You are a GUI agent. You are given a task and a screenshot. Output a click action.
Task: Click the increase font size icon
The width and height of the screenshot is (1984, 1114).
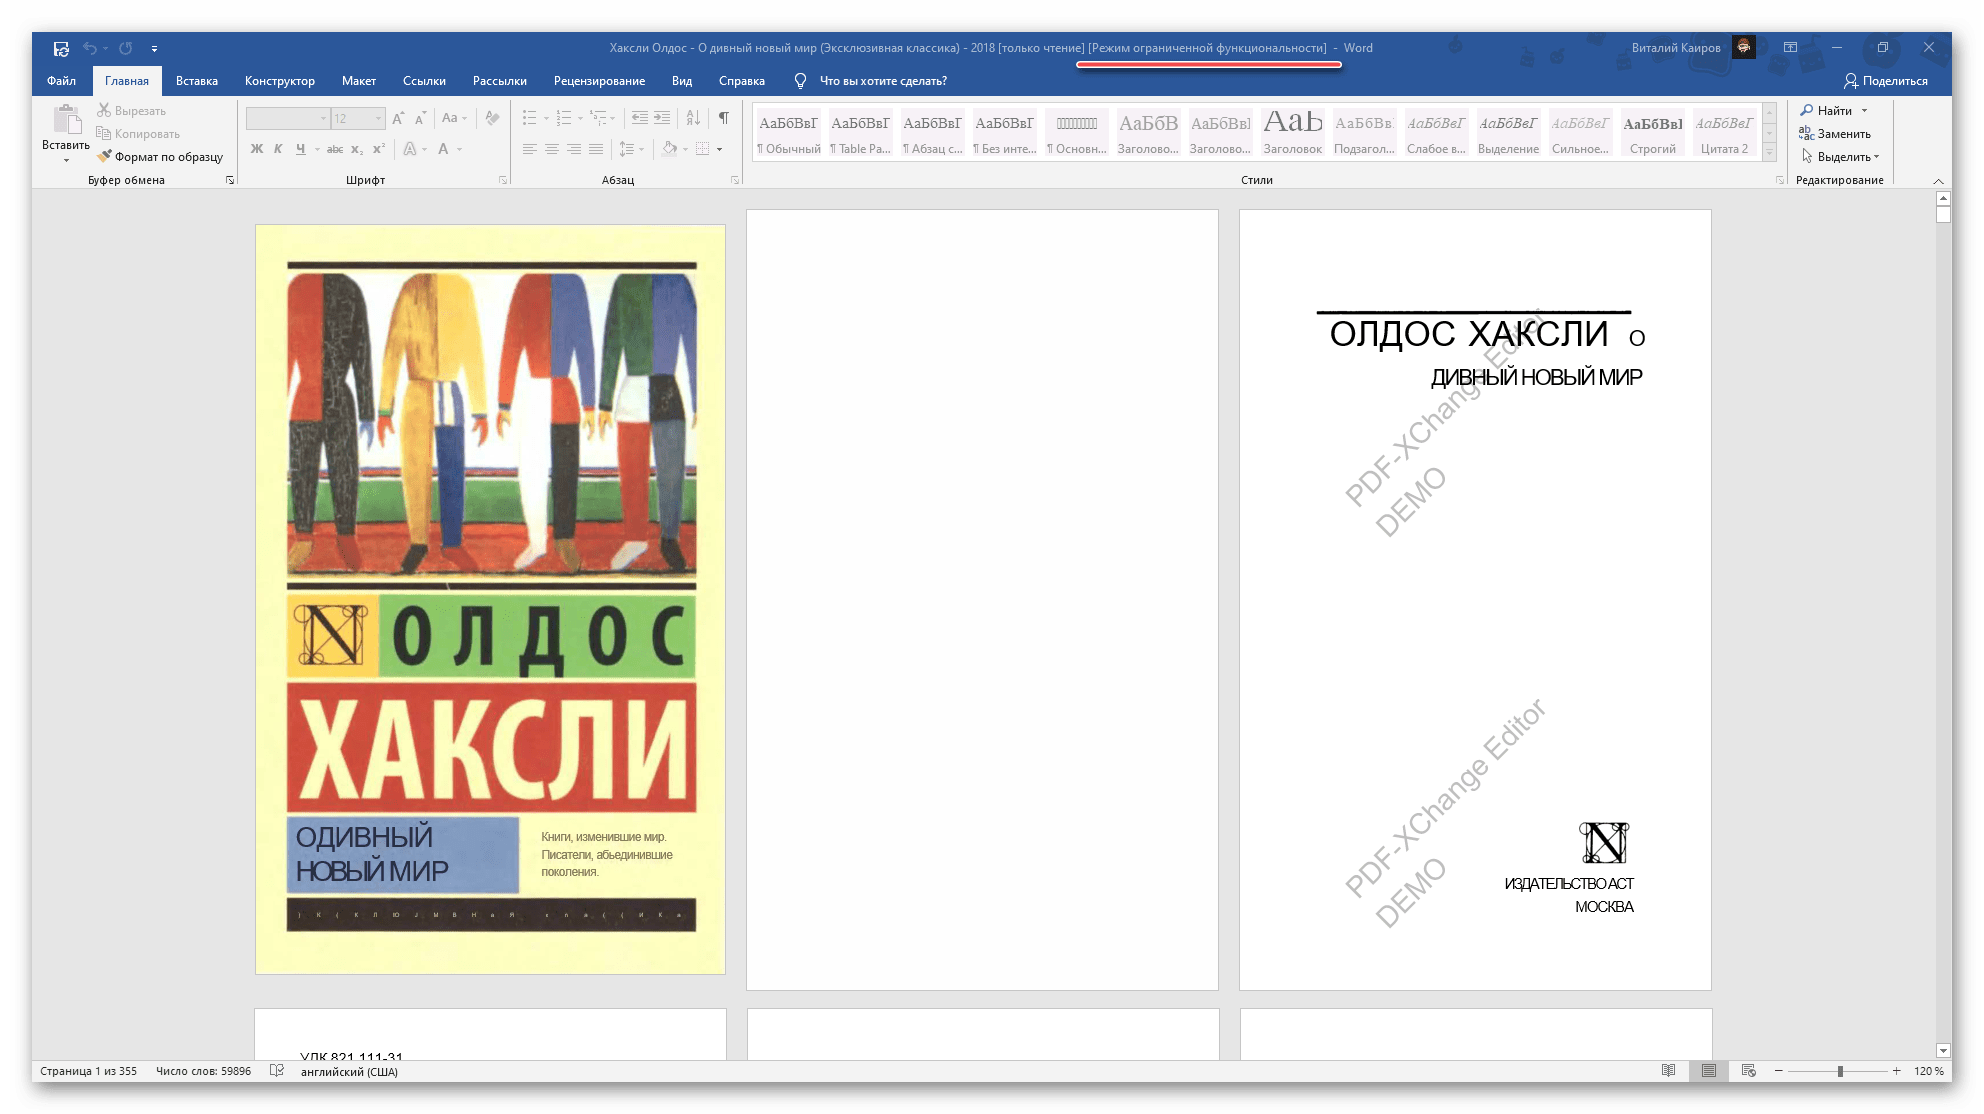(398, 119)
